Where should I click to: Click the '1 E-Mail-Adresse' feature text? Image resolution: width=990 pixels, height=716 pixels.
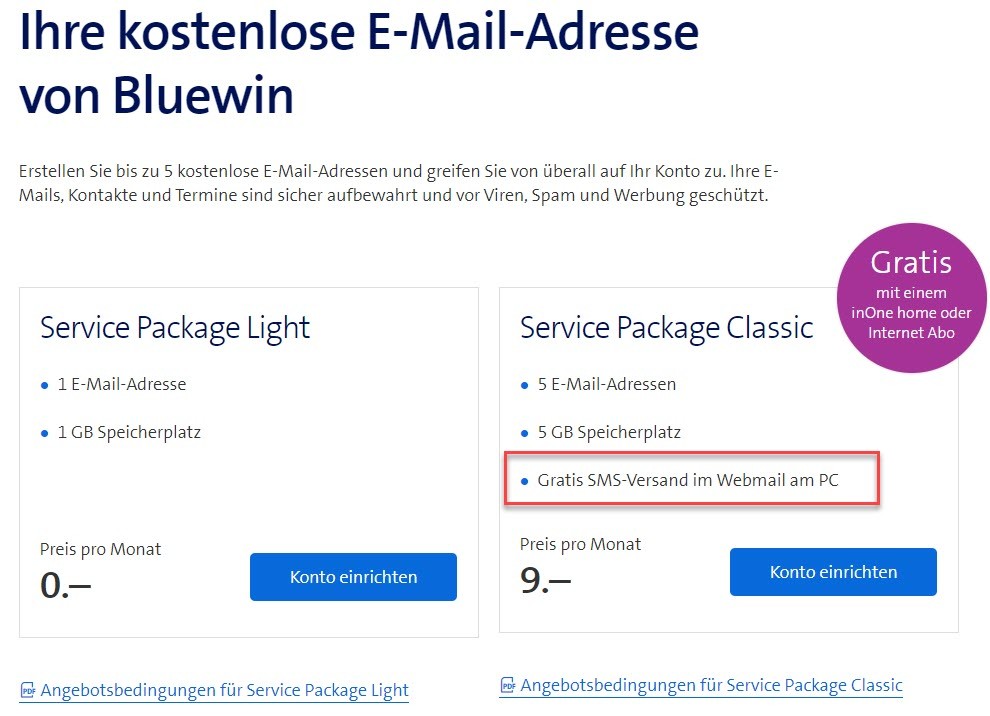point(122,384)
